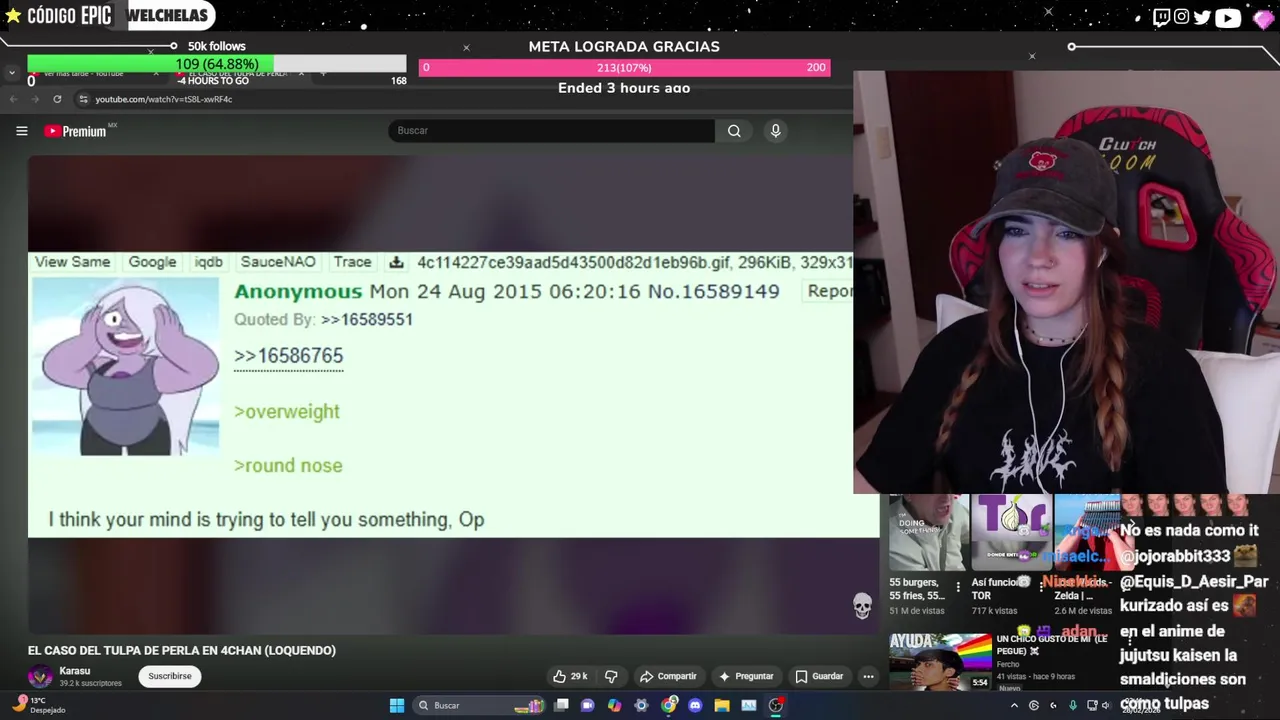Click the 'View Same' link in video

click(72, 262)
